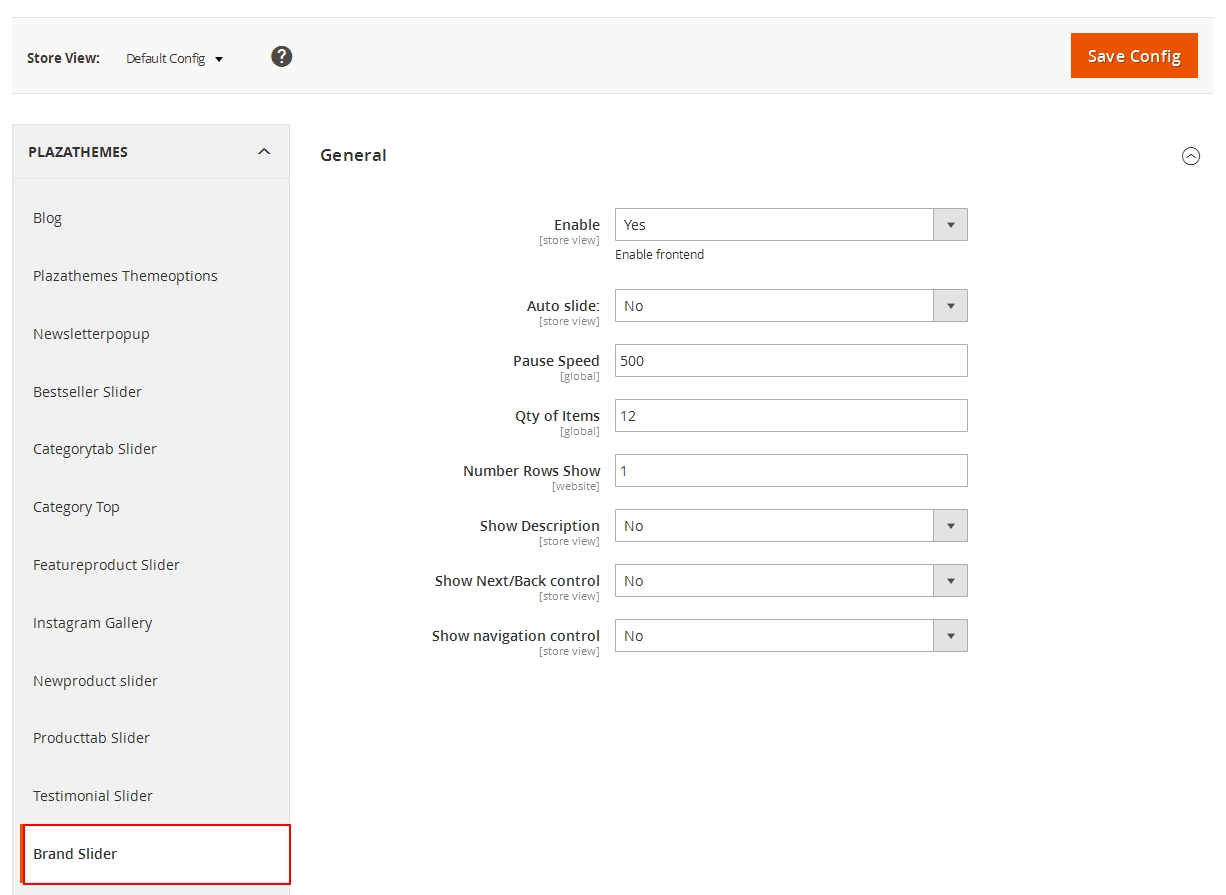Viewport: 1226px width, 895px height.
Task: Focus the Qty of Items field
Action: point(790,416)
